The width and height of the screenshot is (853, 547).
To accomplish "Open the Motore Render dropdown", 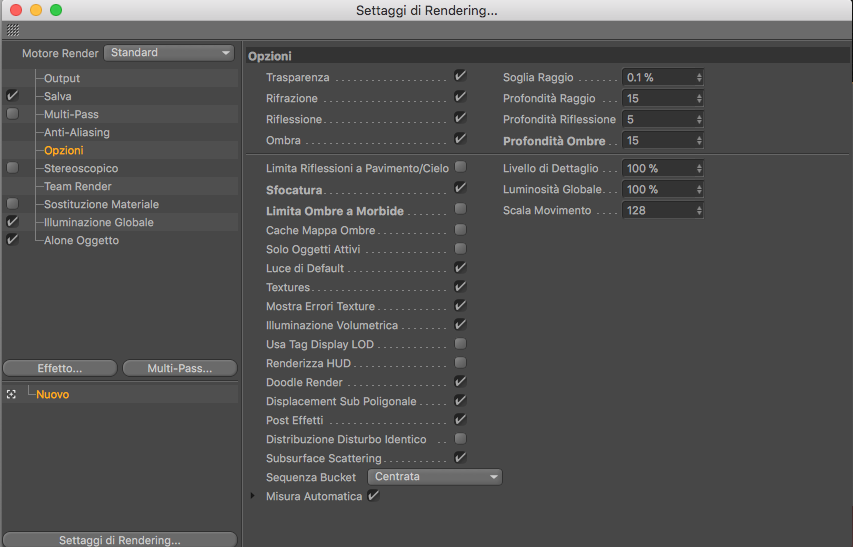I will point(169,53).
